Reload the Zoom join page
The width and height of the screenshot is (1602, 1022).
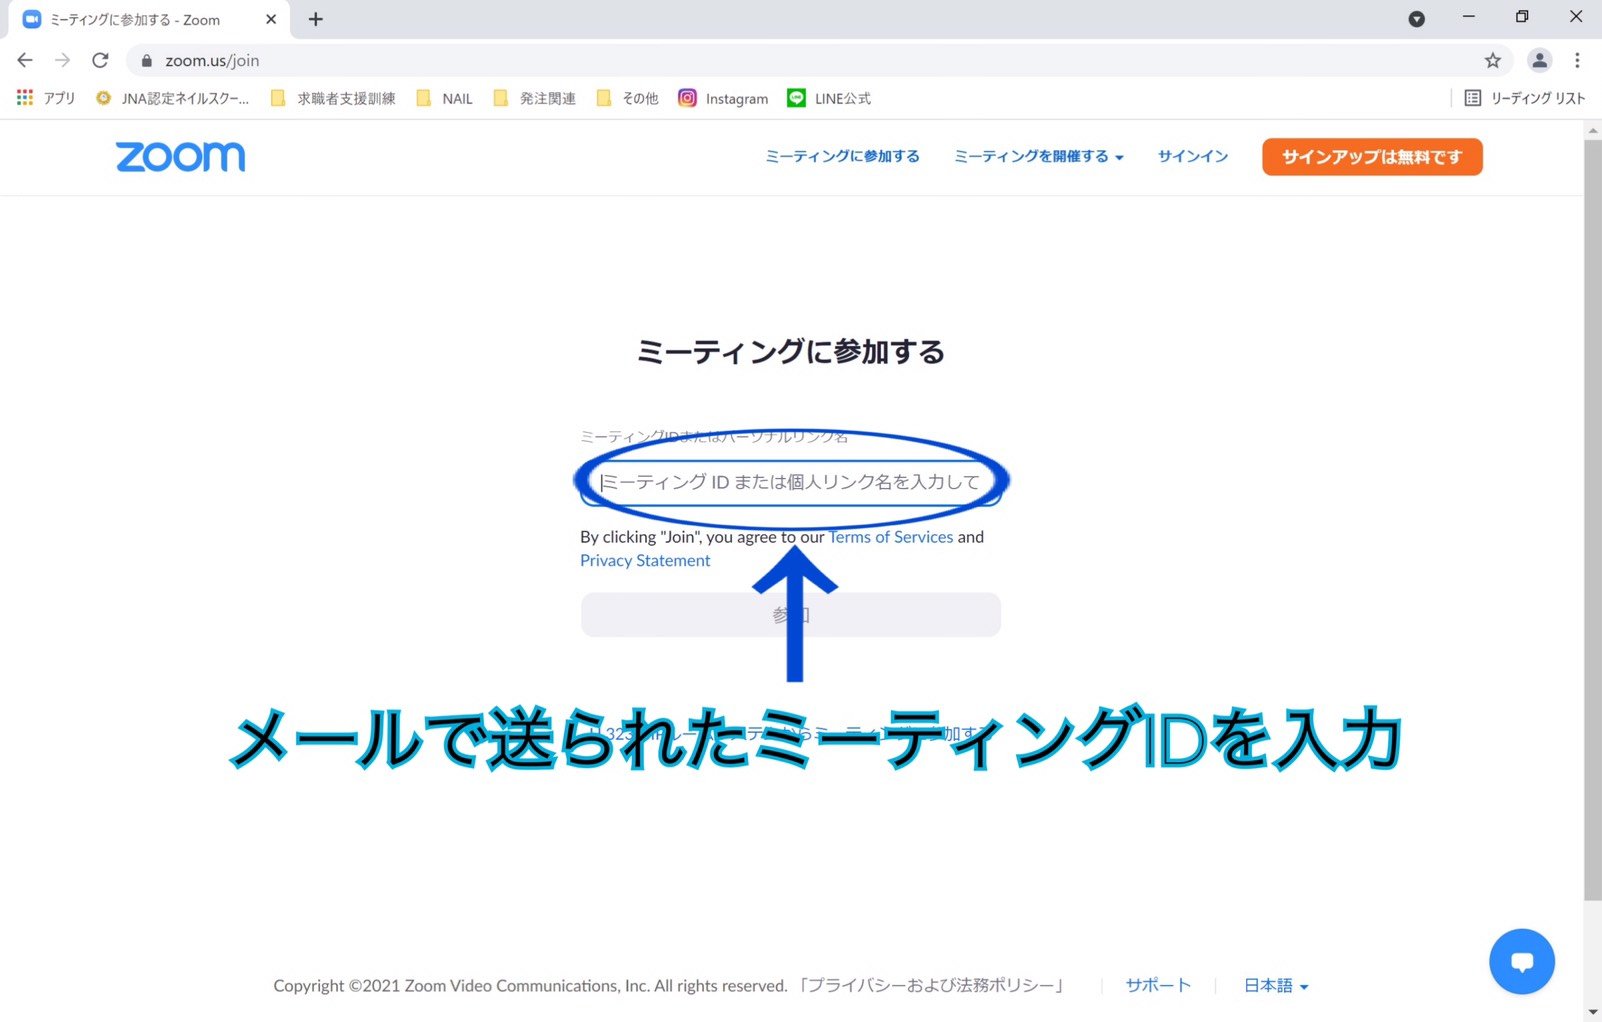100,60
